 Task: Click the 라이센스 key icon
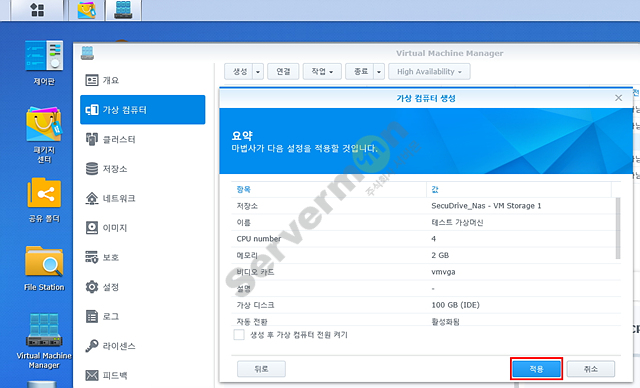[x=92, y=346]
